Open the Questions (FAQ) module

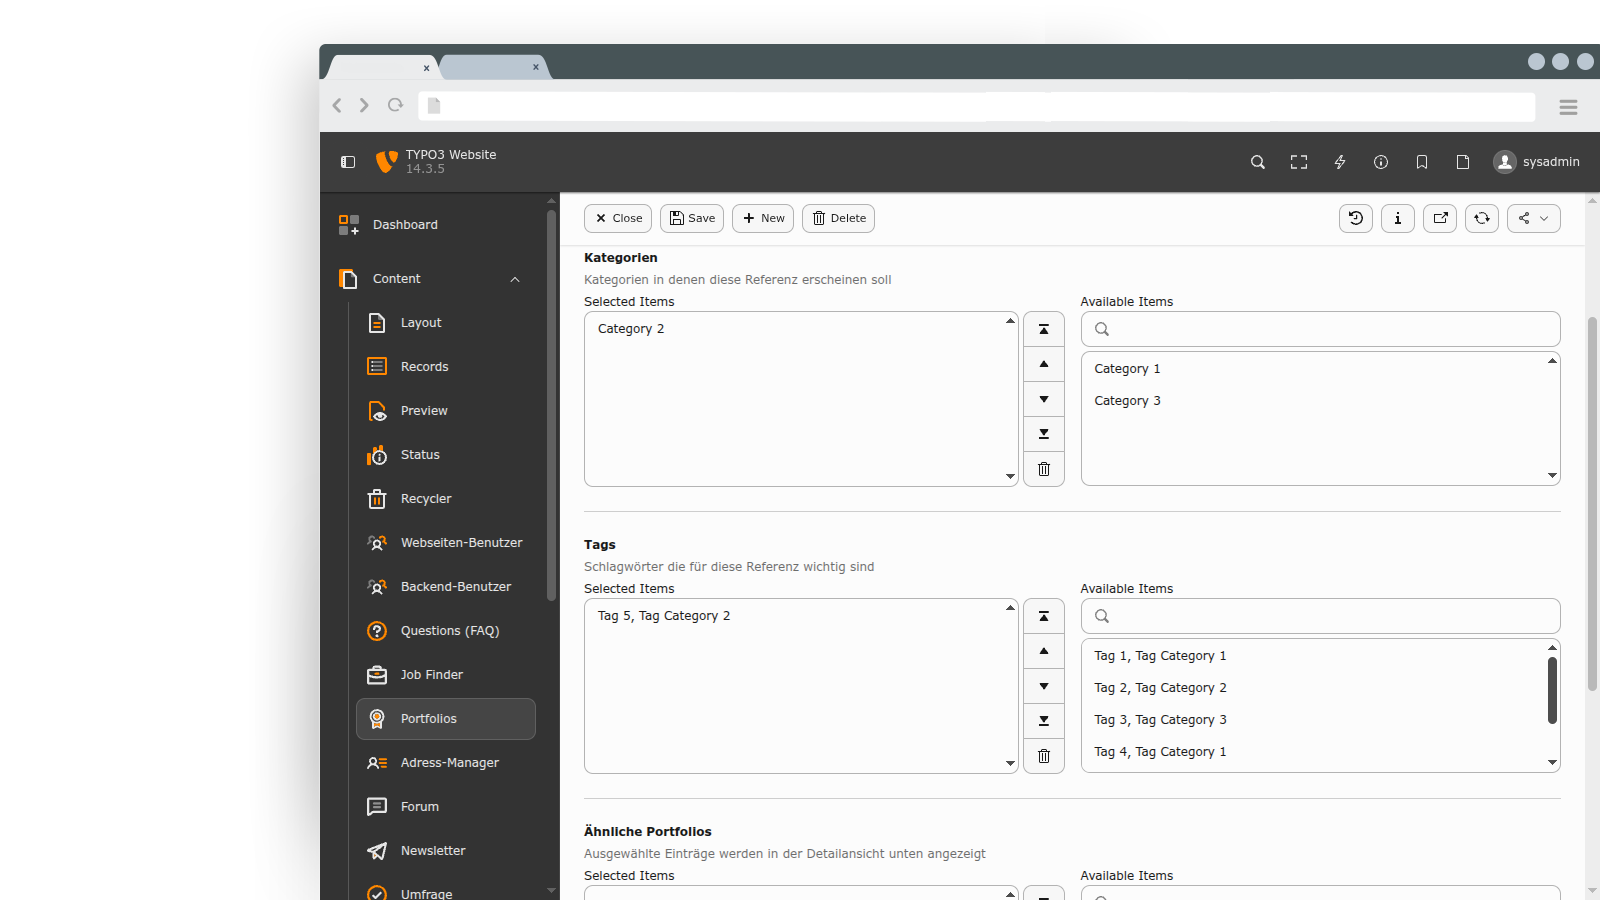pyautogui.click(x=446, y=631)
